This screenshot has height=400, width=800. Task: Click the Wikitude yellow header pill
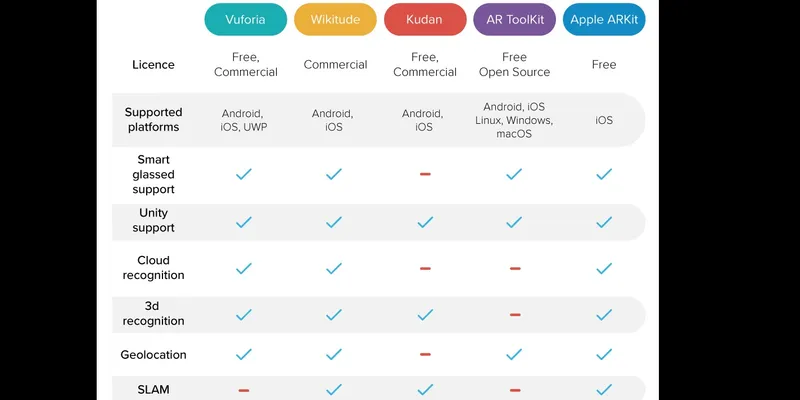tap(335, 19)
